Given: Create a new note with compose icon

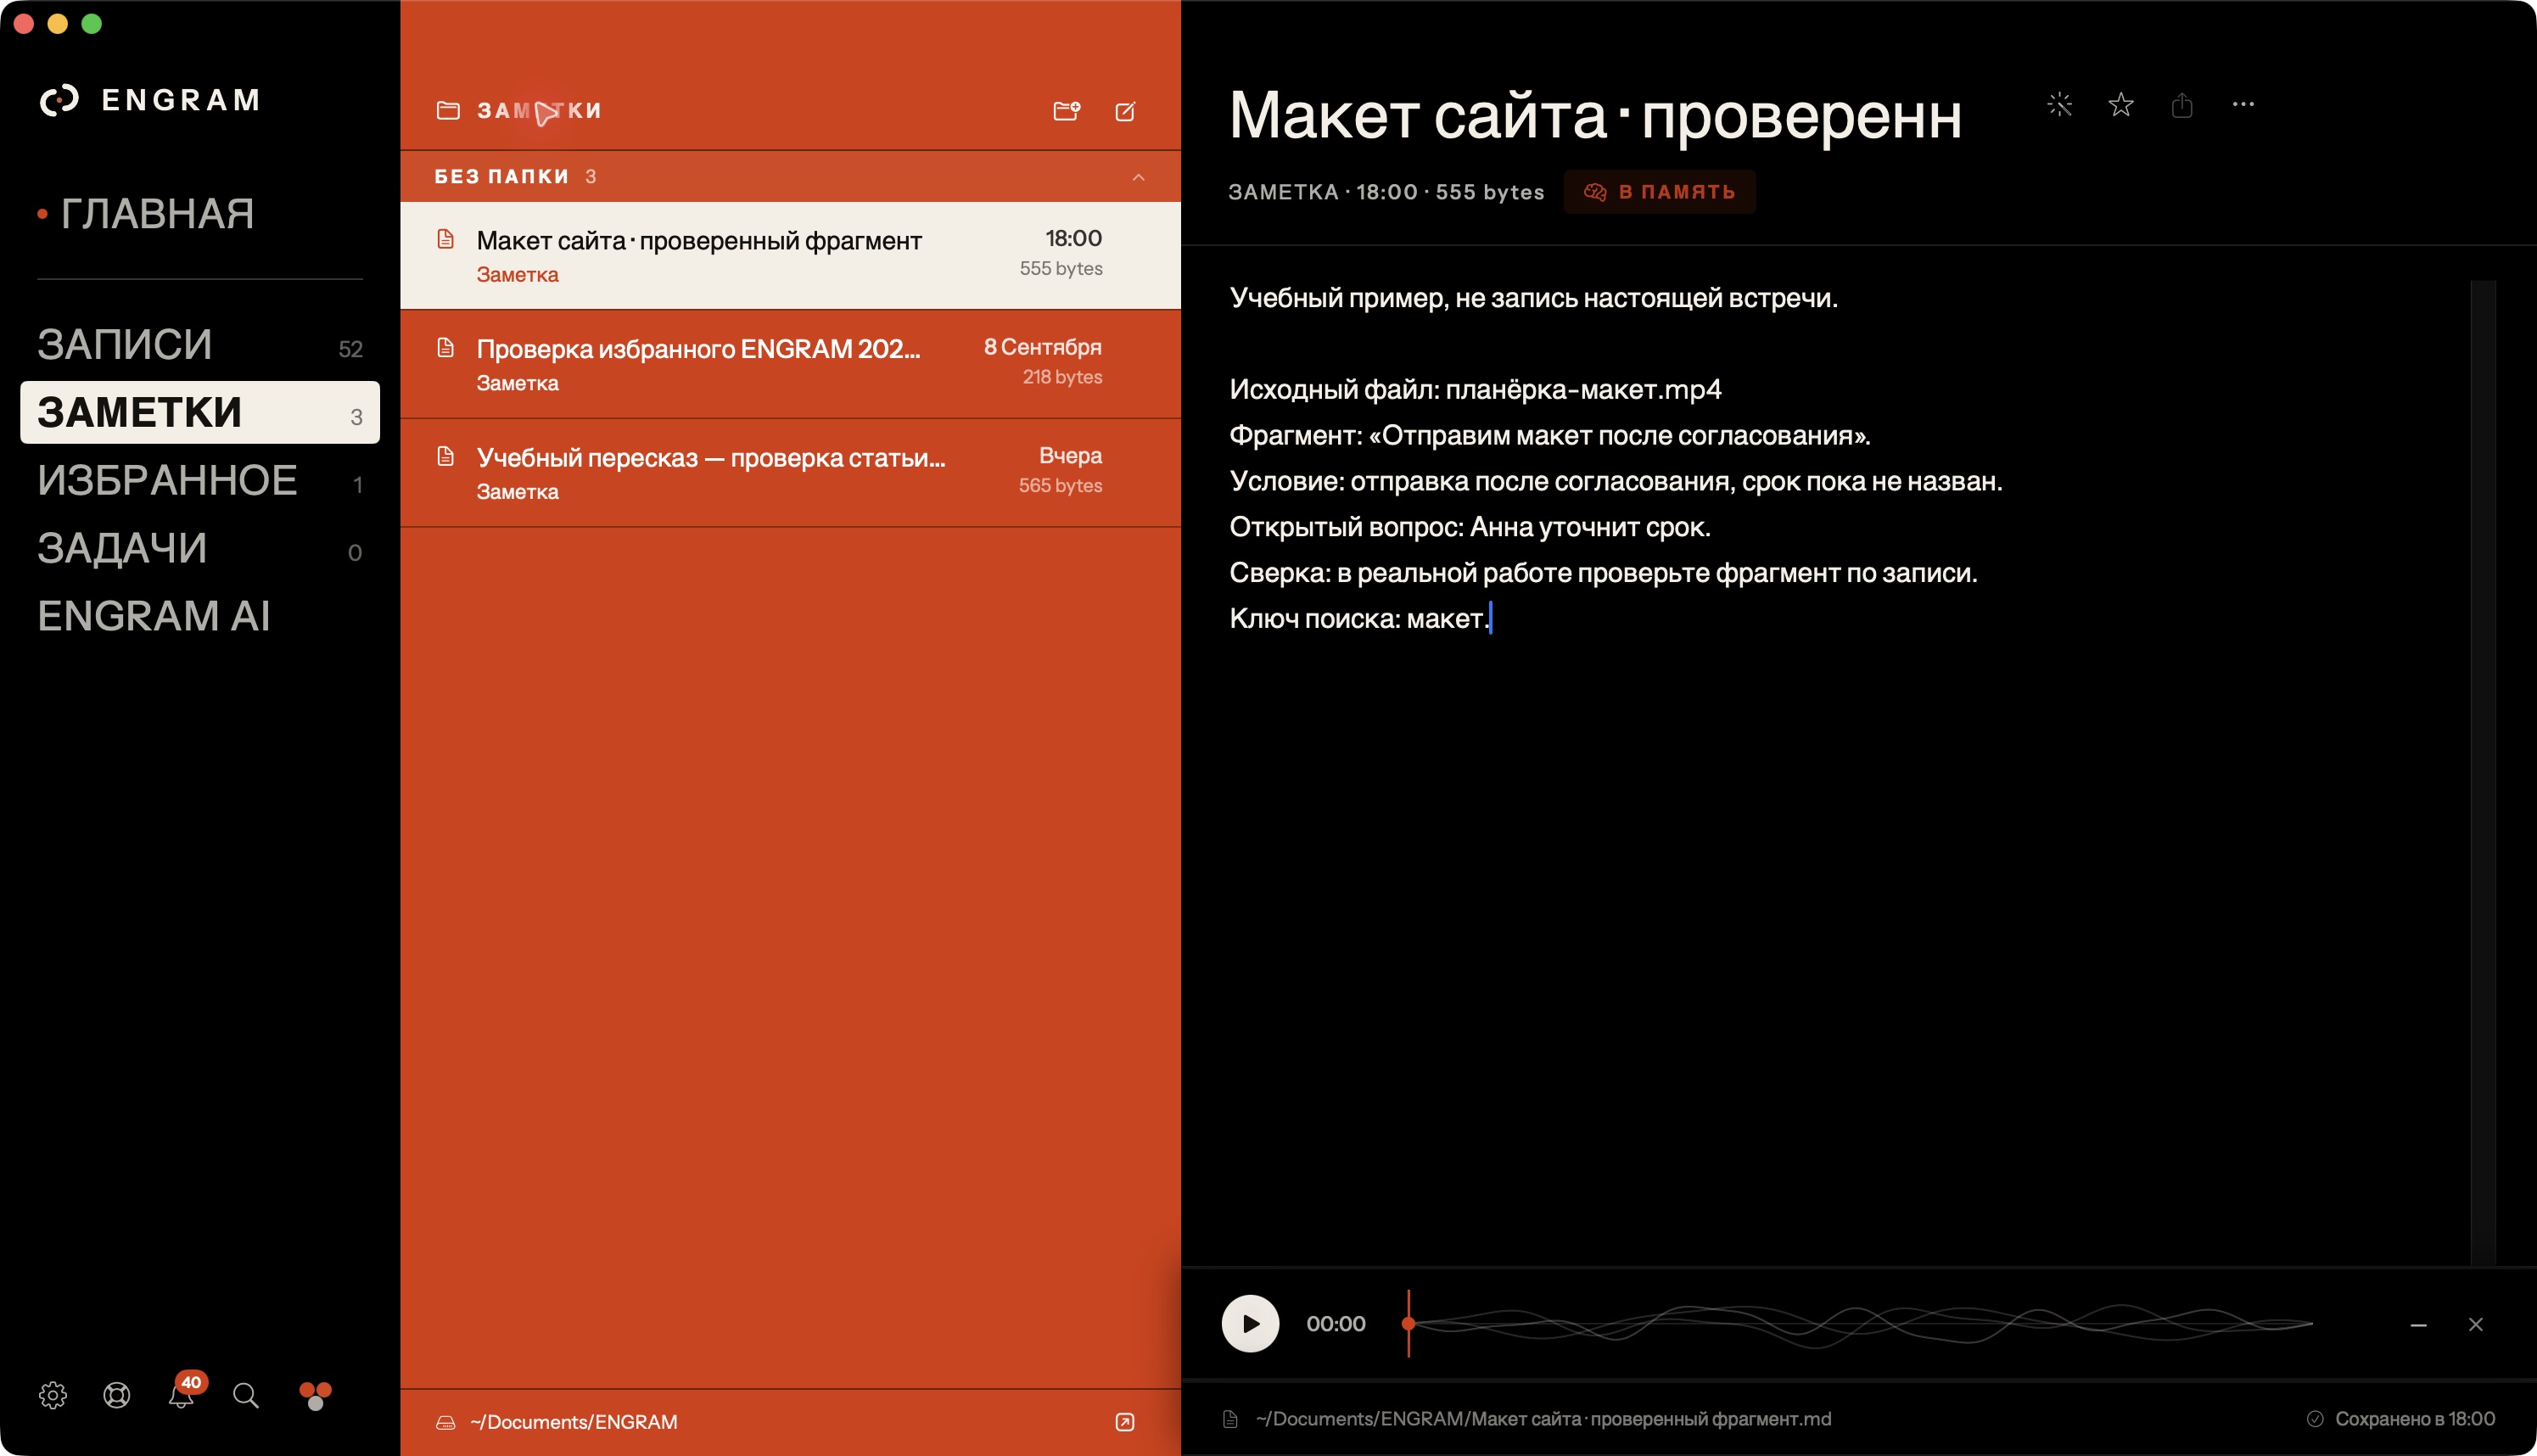Looking at the screenshot, I should click(1125, 111).
